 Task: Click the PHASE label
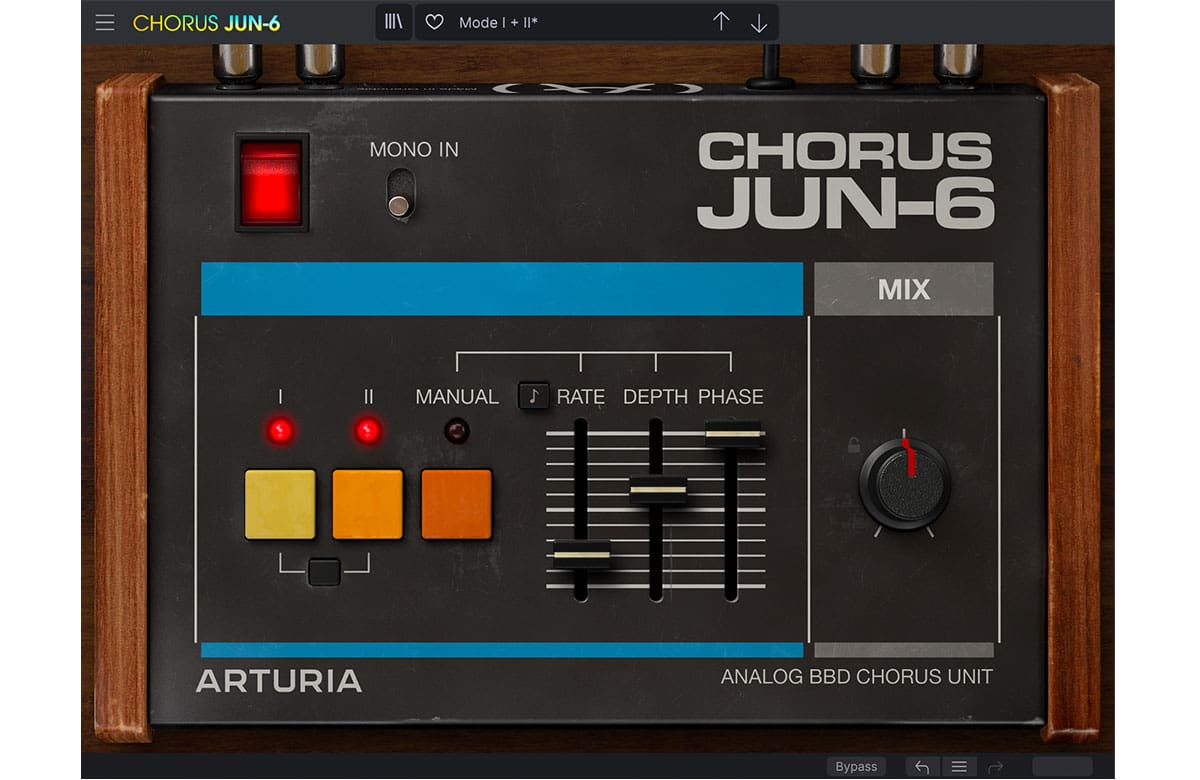click(731, 397)
